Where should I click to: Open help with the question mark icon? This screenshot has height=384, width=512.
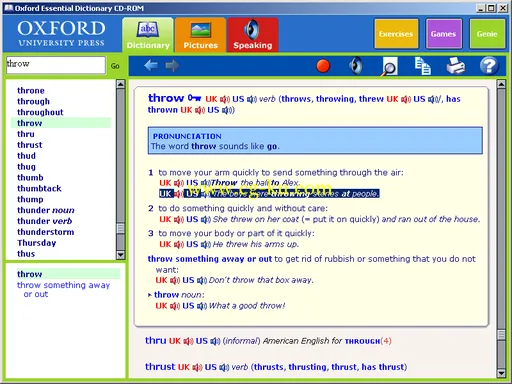[x=489, y=66]
